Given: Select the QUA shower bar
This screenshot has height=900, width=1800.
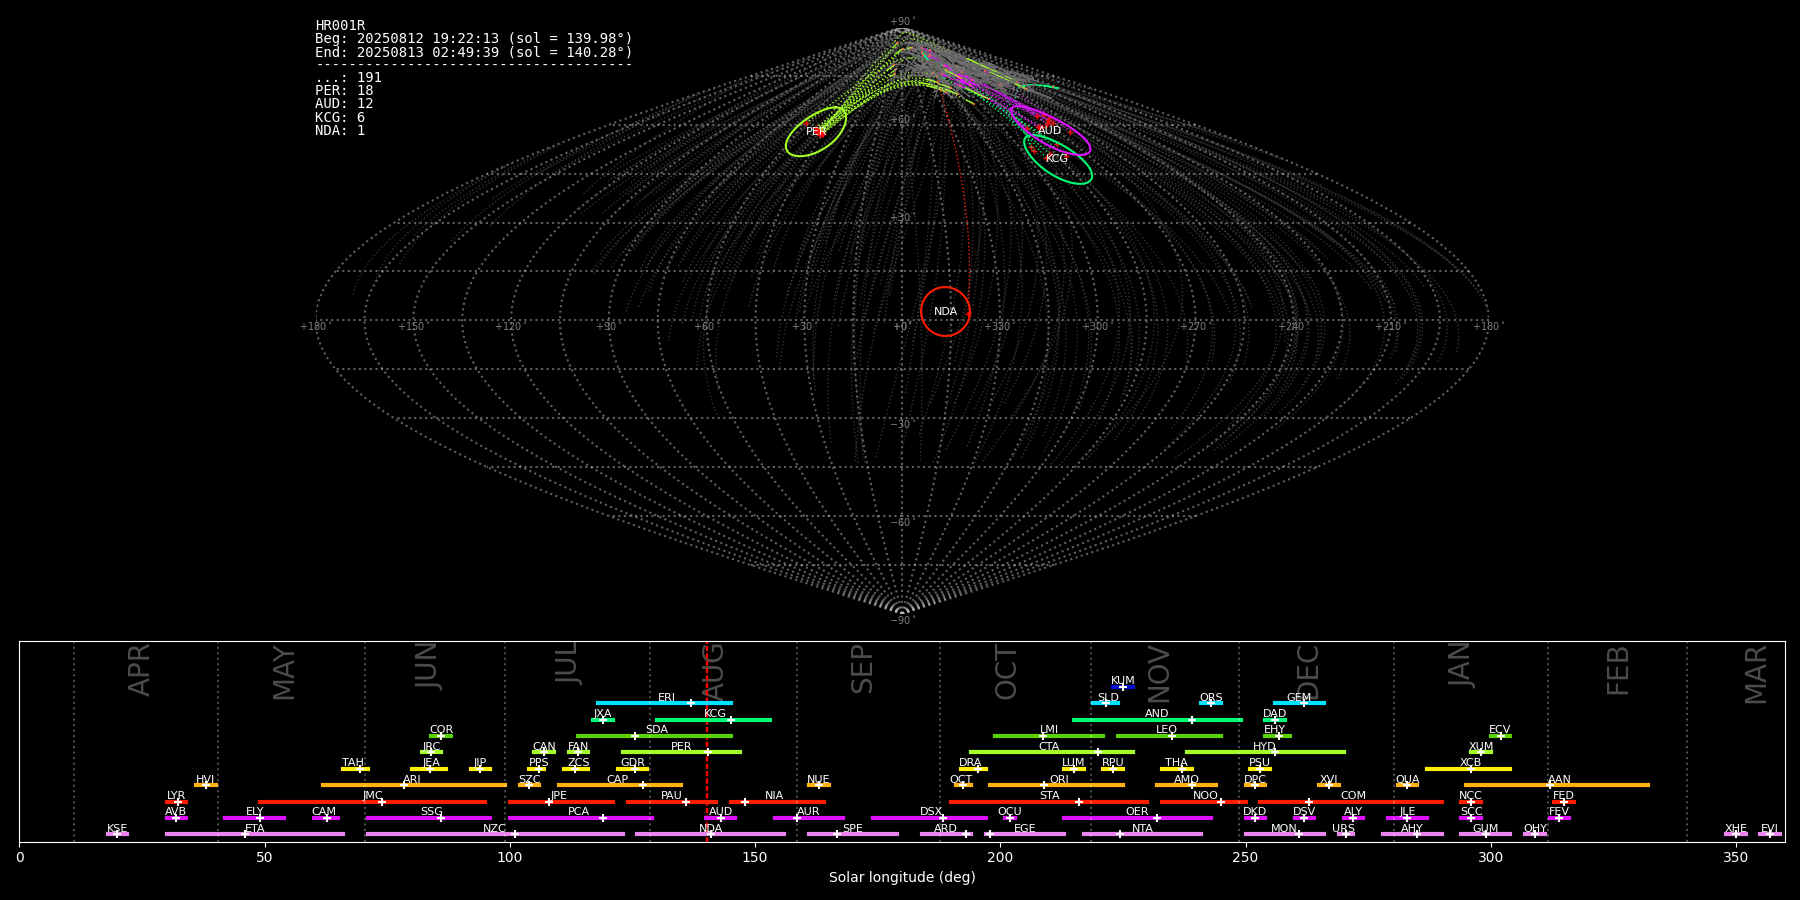Looking at the screenshot, I should 1407,785.
